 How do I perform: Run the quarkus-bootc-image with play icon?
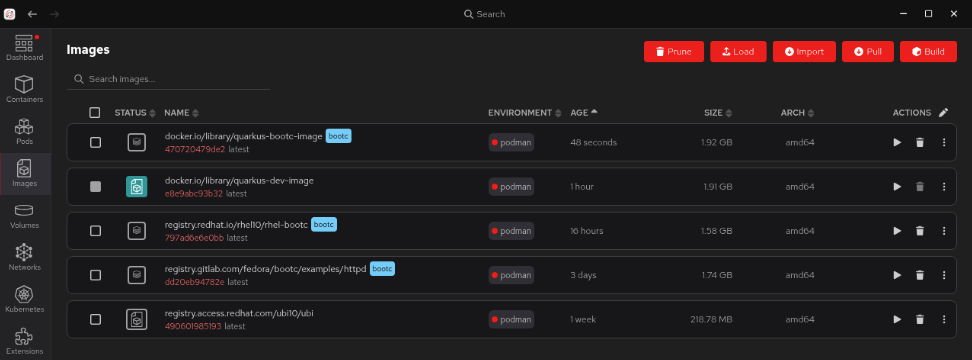pyautogui.click(x=896, y=143)
